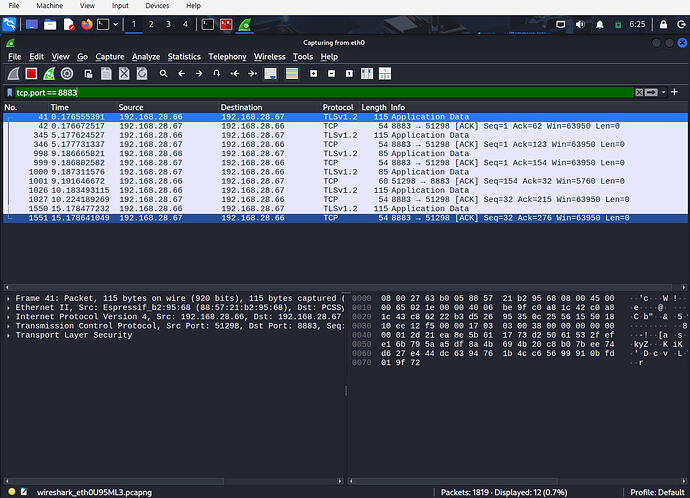Go back in packet history
Viewport: 690px width, 498px height.
pyautogui.click(x=181, y=73)
